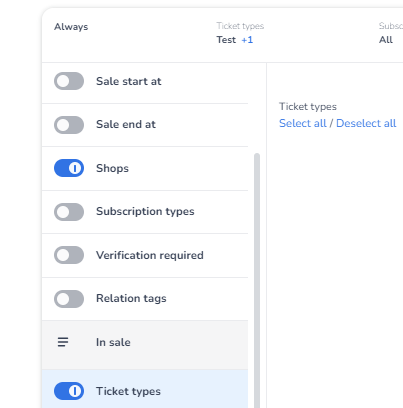Turn on the Sale end at switch

tap(69, 125)
